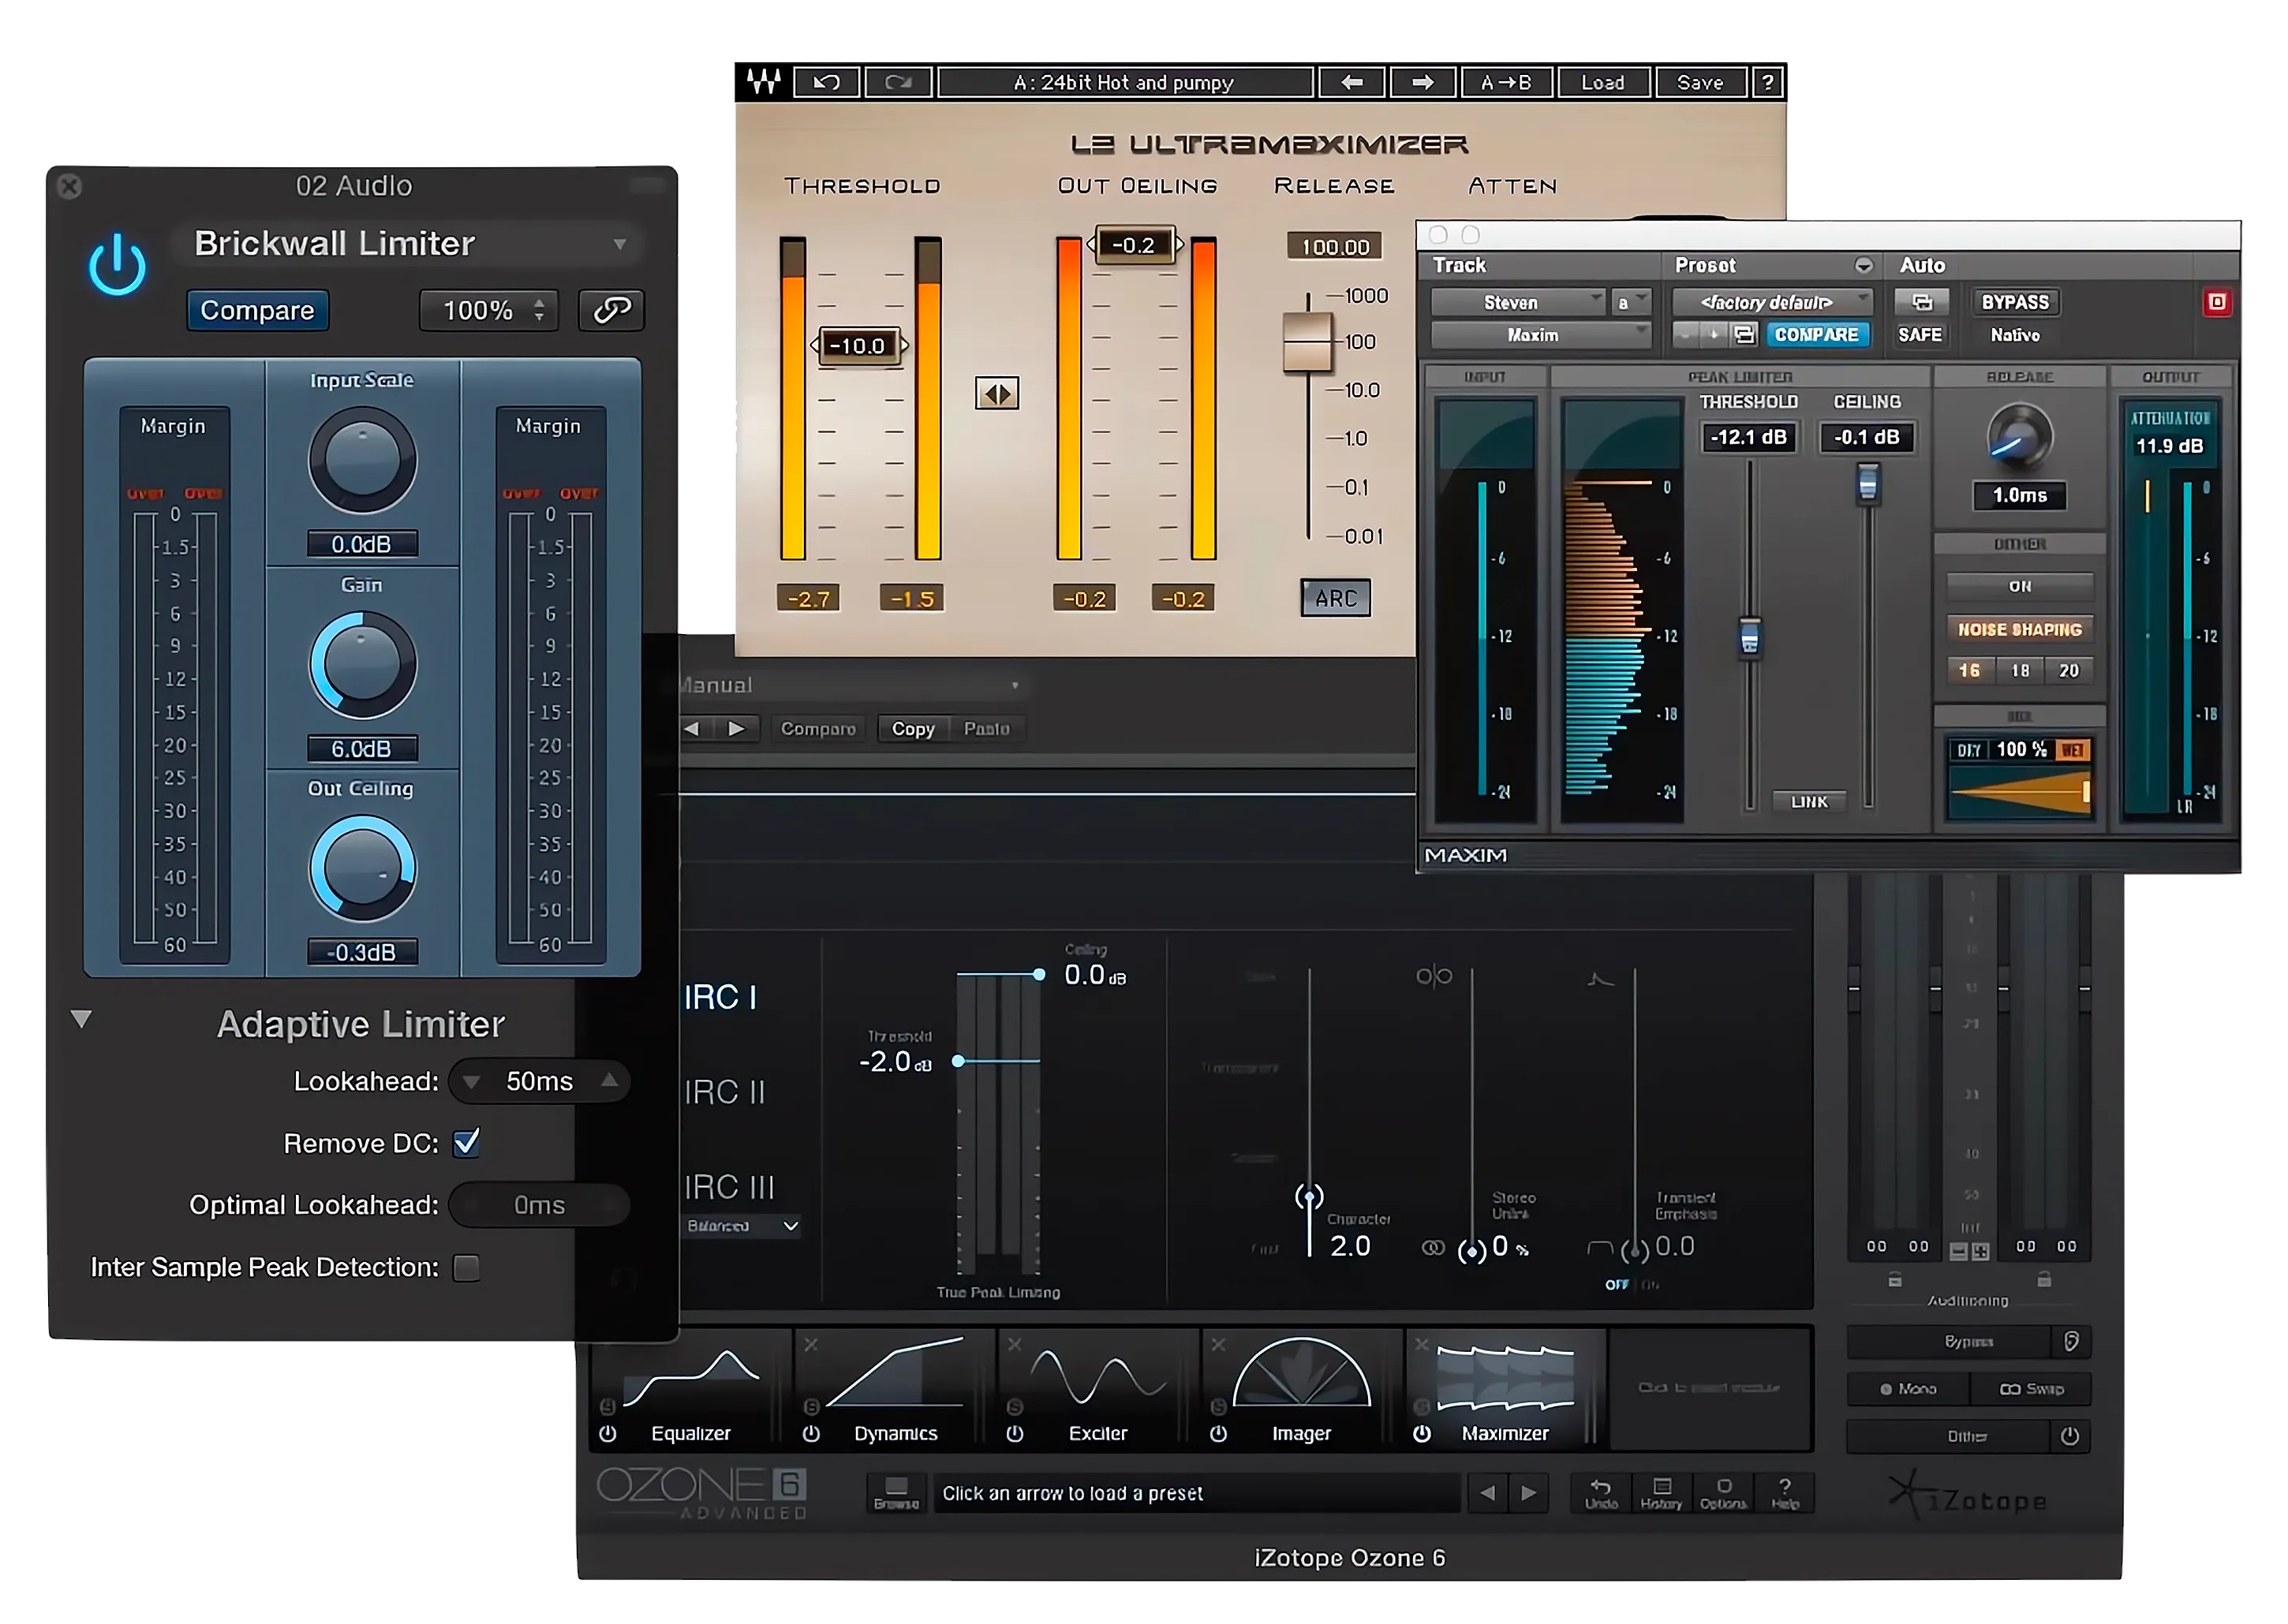Undo last change in L2 Ultramaximizer
The image size is (2288, 1624).
point(826,82)
